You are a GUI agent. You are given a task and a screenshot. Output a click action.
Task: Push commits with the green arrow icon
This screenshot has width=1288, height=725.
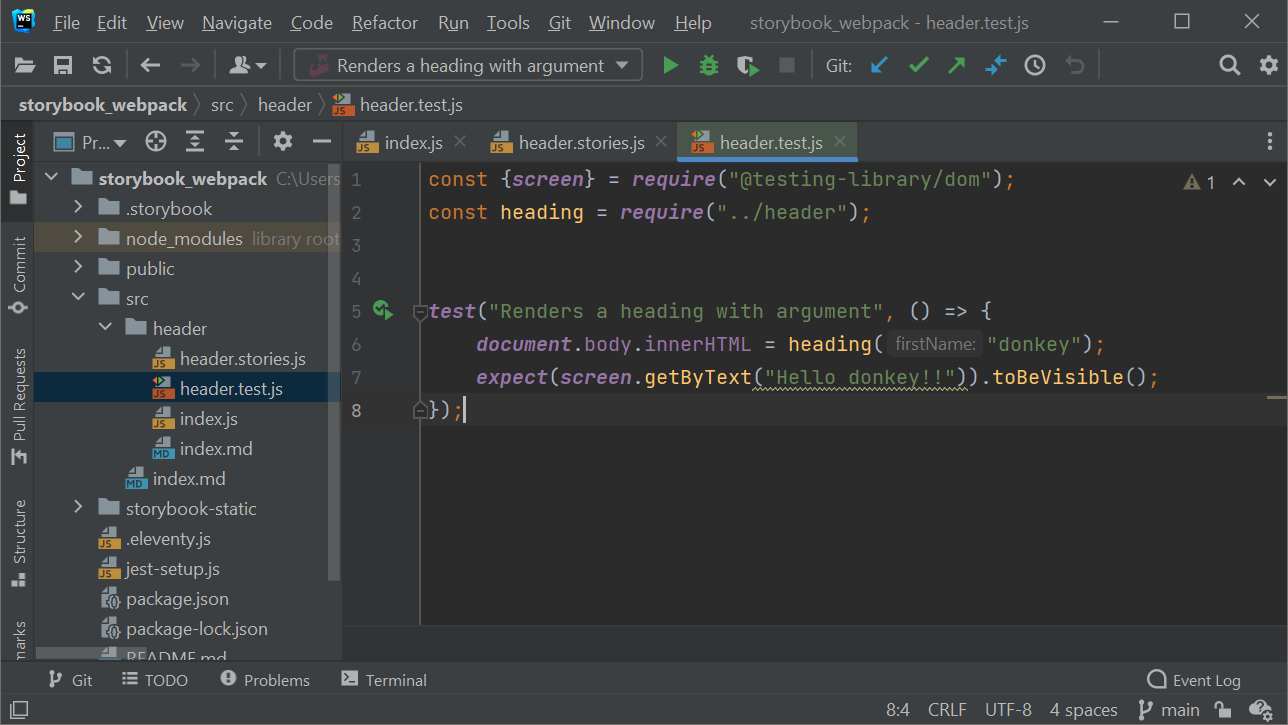click(x=957, y=66)
